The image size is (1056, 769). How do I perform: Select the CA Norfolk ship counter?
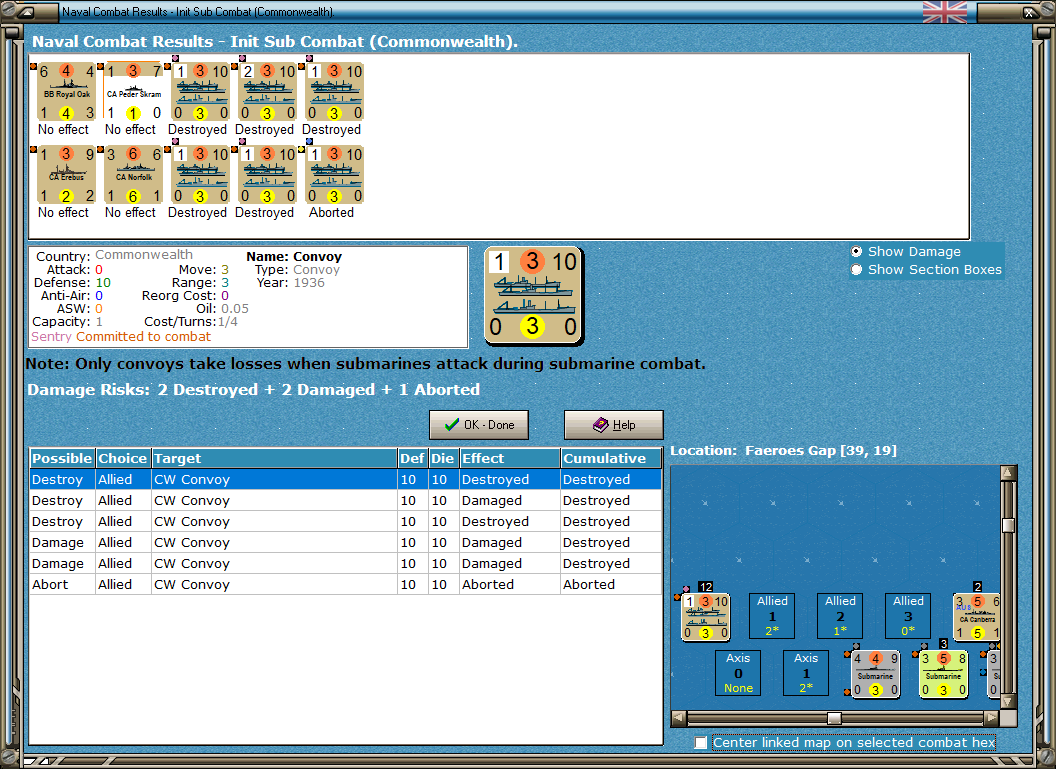pos(133,175)
